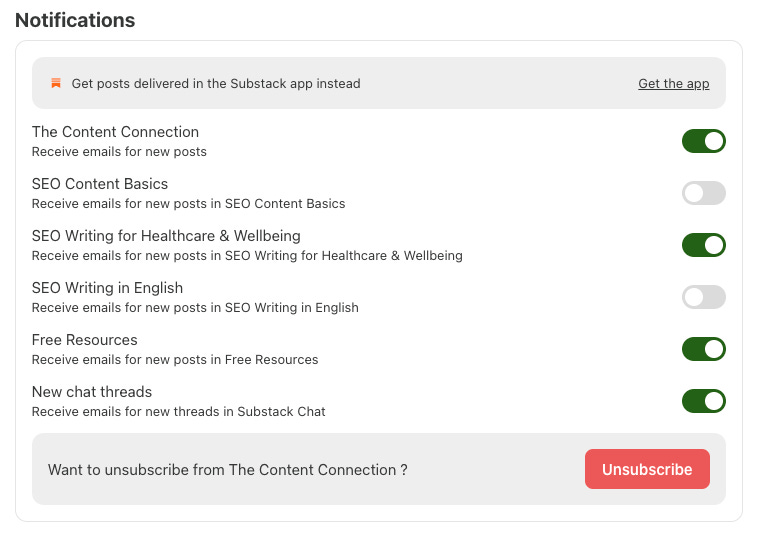Click the 'New chat threads' setting title

[92, 392]
